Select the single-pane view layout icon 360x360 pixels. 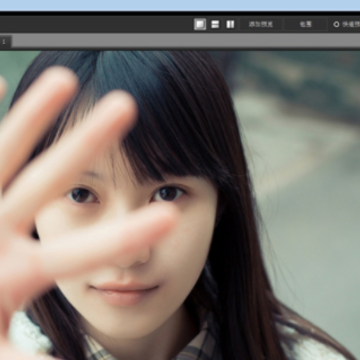coord(200,24)
